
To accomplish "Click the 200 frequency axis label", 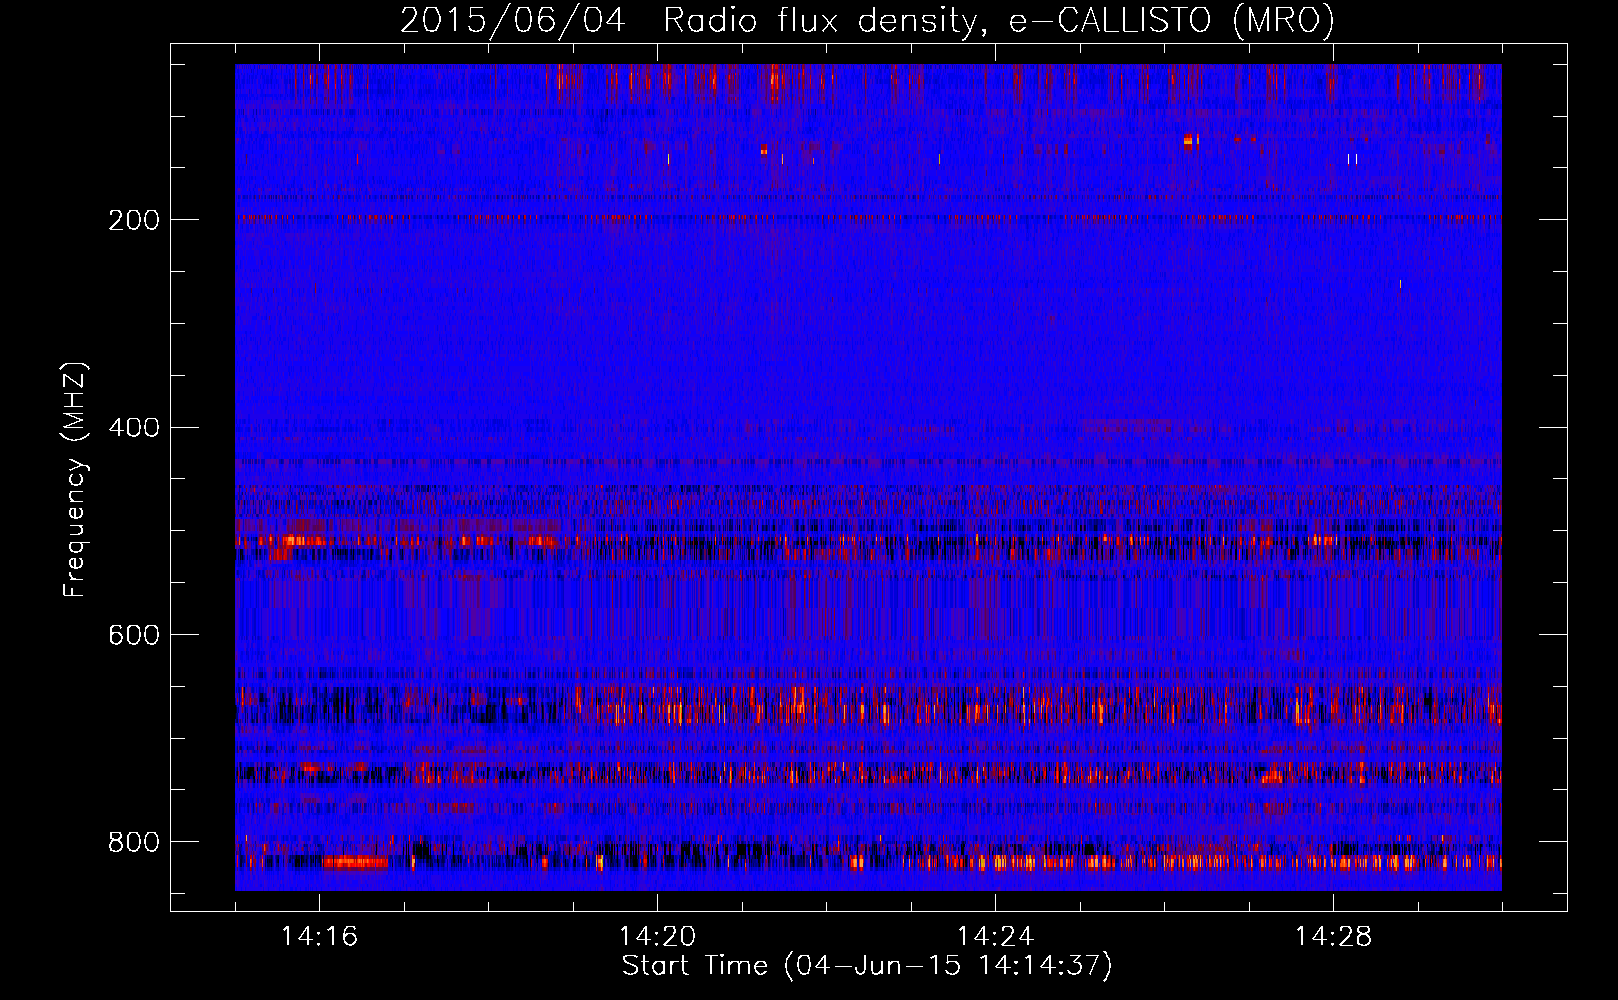I will [x=134, y=220].
